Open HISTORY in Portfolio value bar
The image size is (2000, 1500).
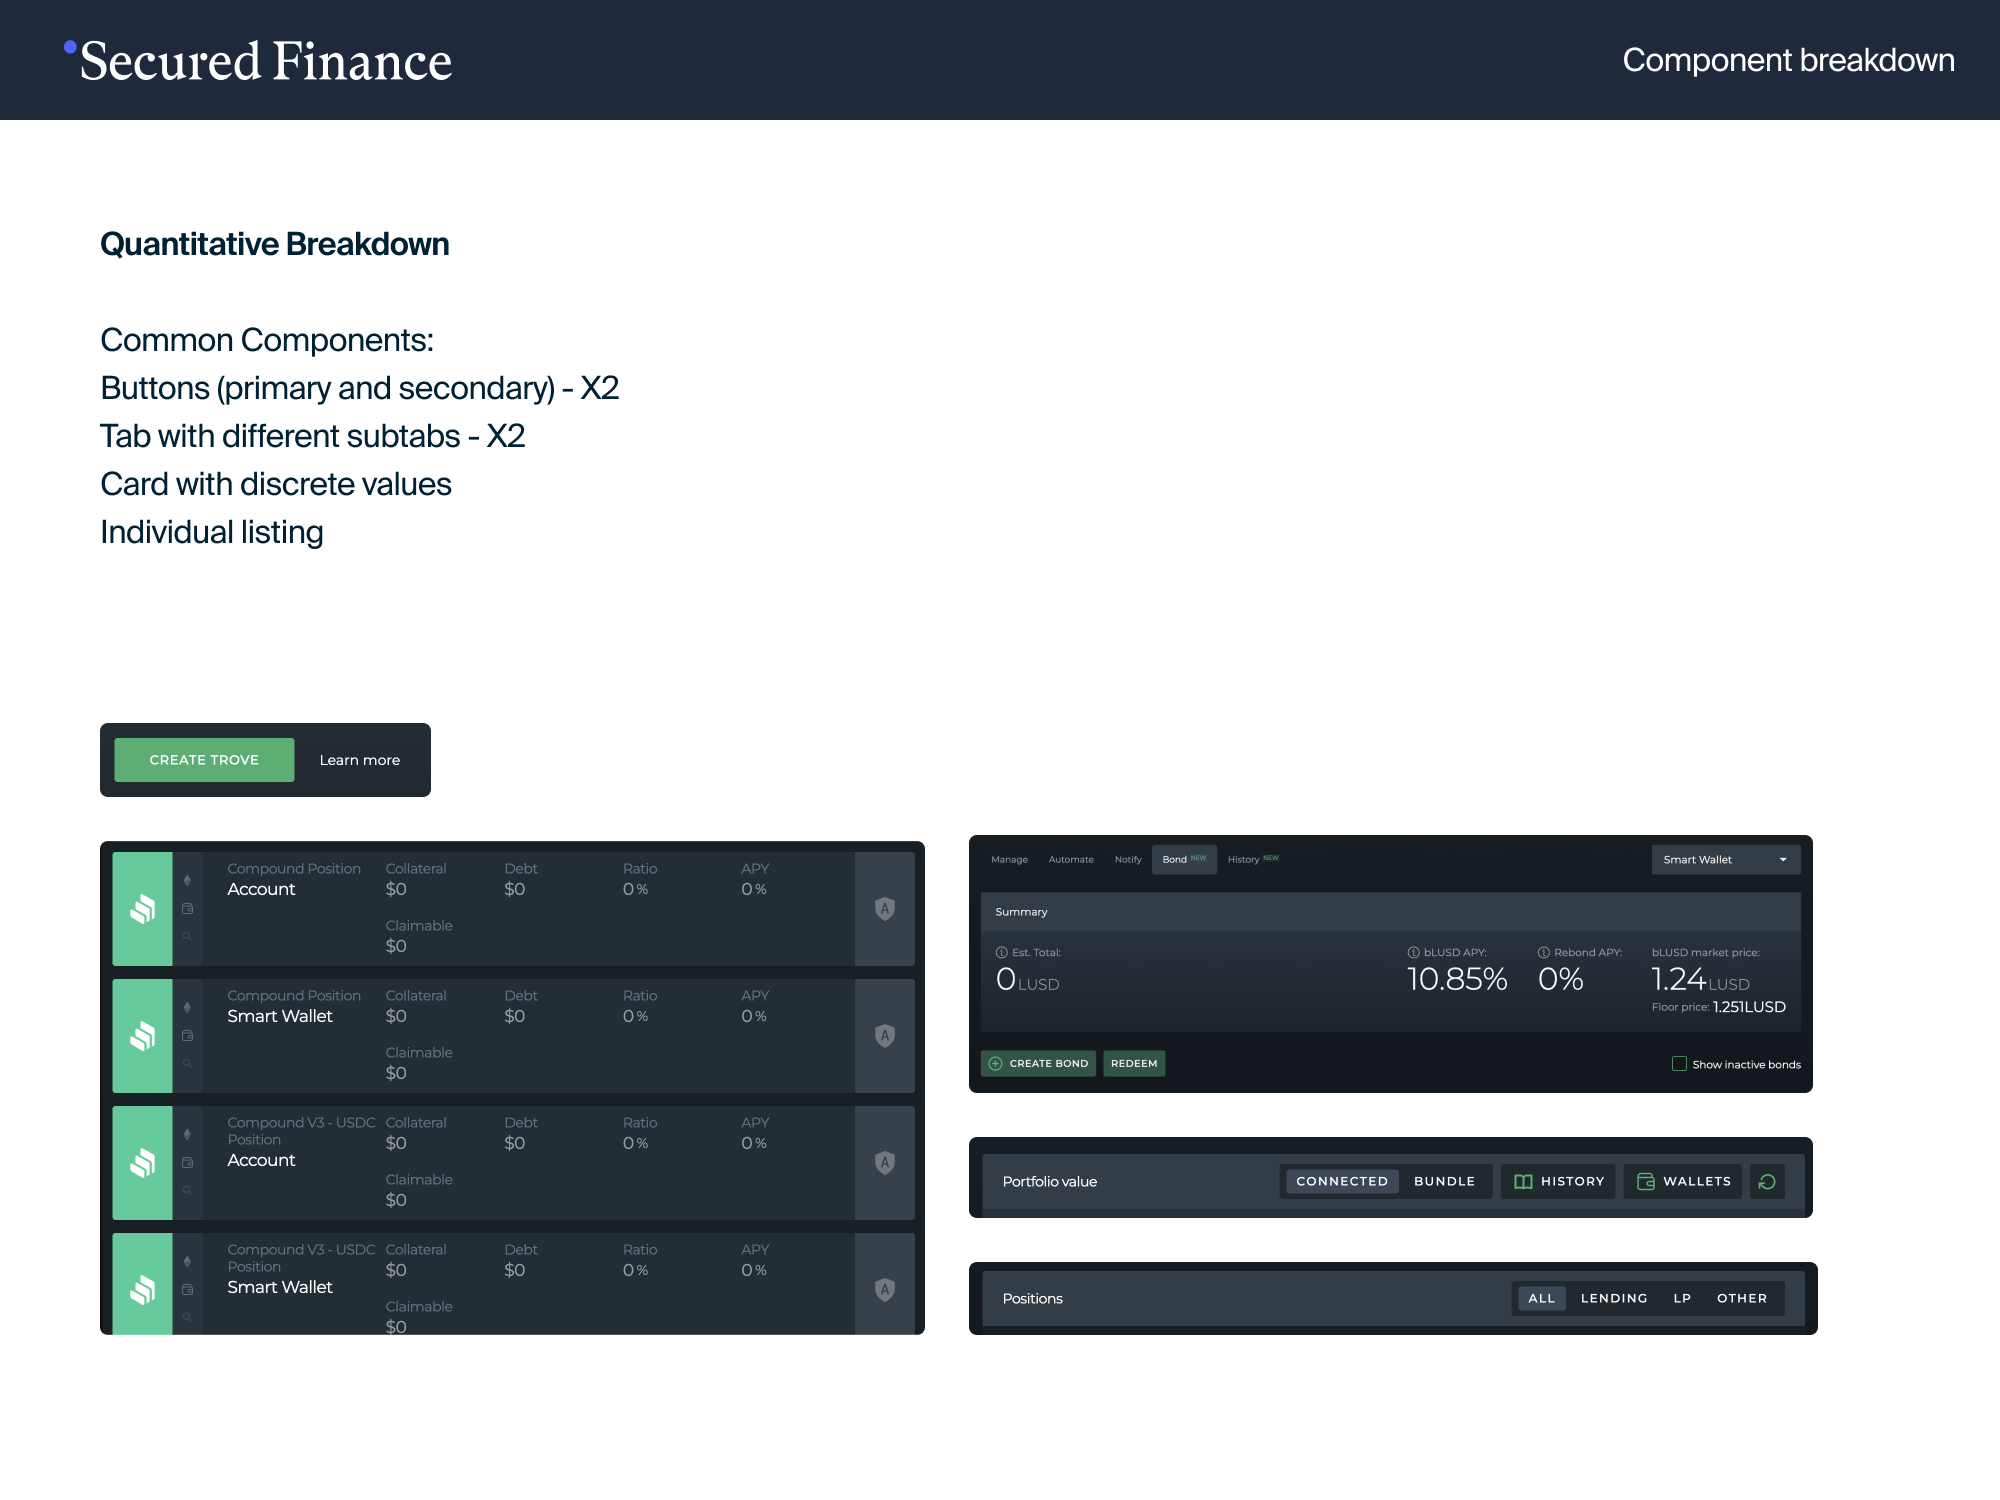click(1558, 1182)
